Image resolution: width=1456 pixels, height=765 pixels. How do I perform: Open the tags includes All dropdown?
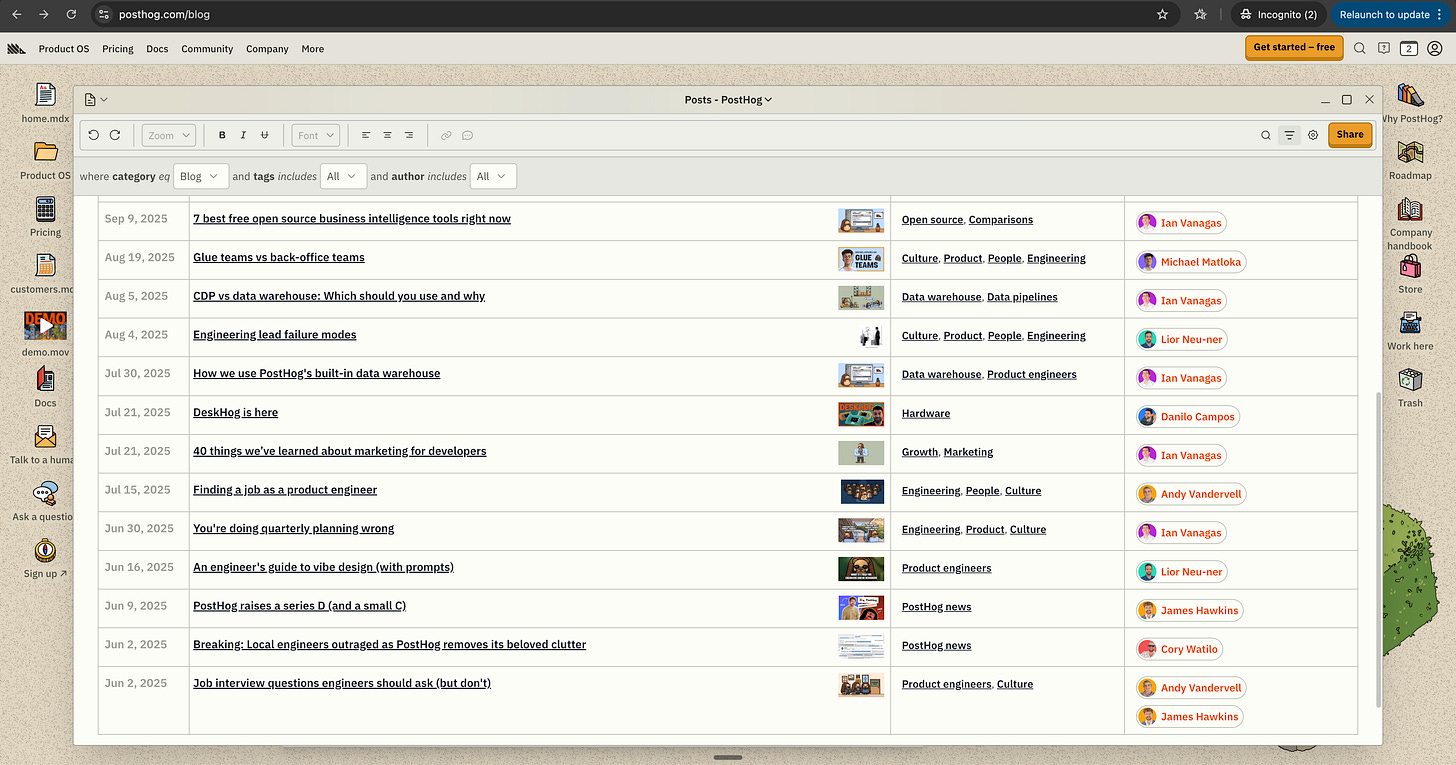[x=343, y=176]
